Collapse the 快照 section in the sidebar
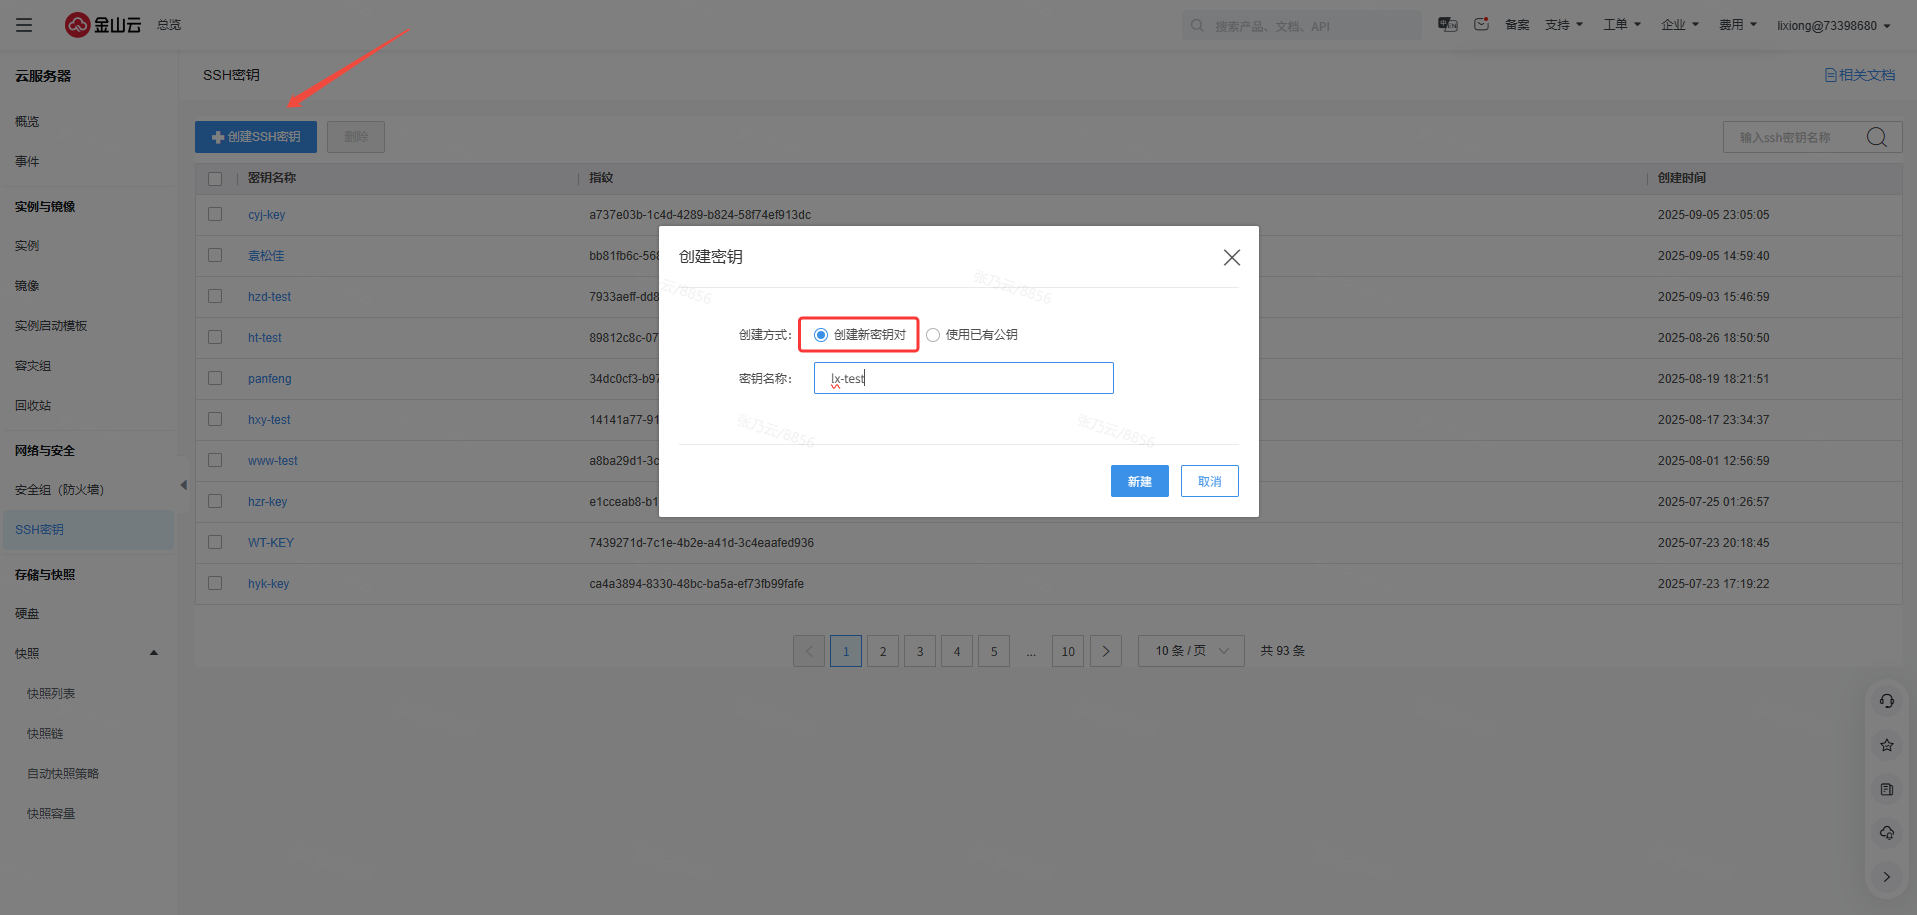The height and width of the screenshot is (915, 1917). tap(154, 653)
